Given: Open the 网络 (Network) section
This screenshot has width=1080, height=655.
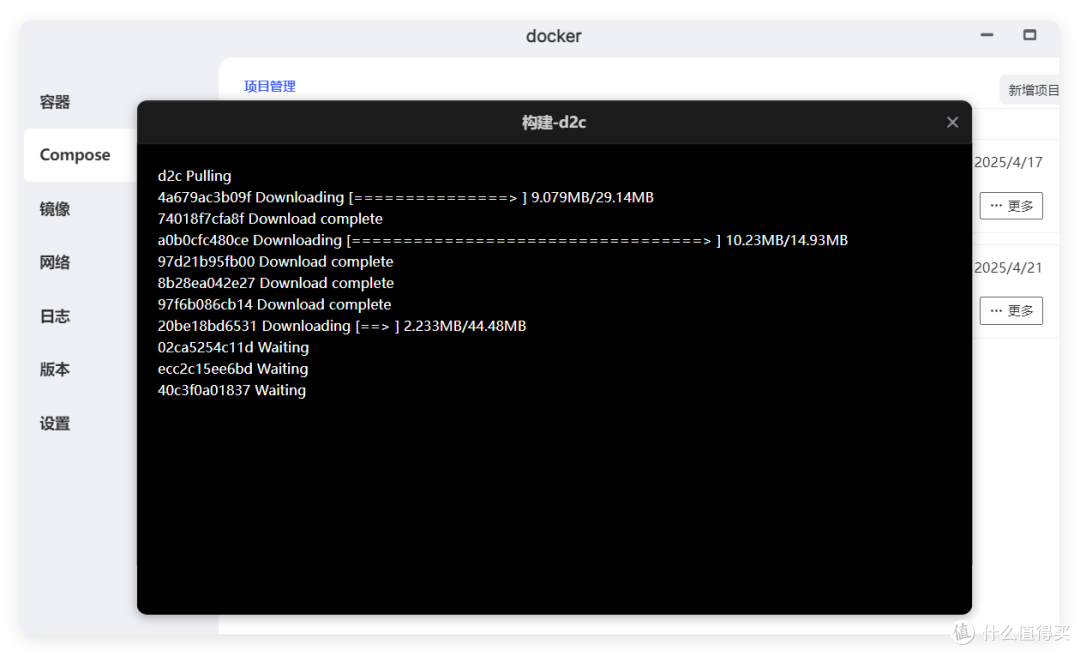Looking at the screenshot, I should pyautogui.click(x=54, y=262).
